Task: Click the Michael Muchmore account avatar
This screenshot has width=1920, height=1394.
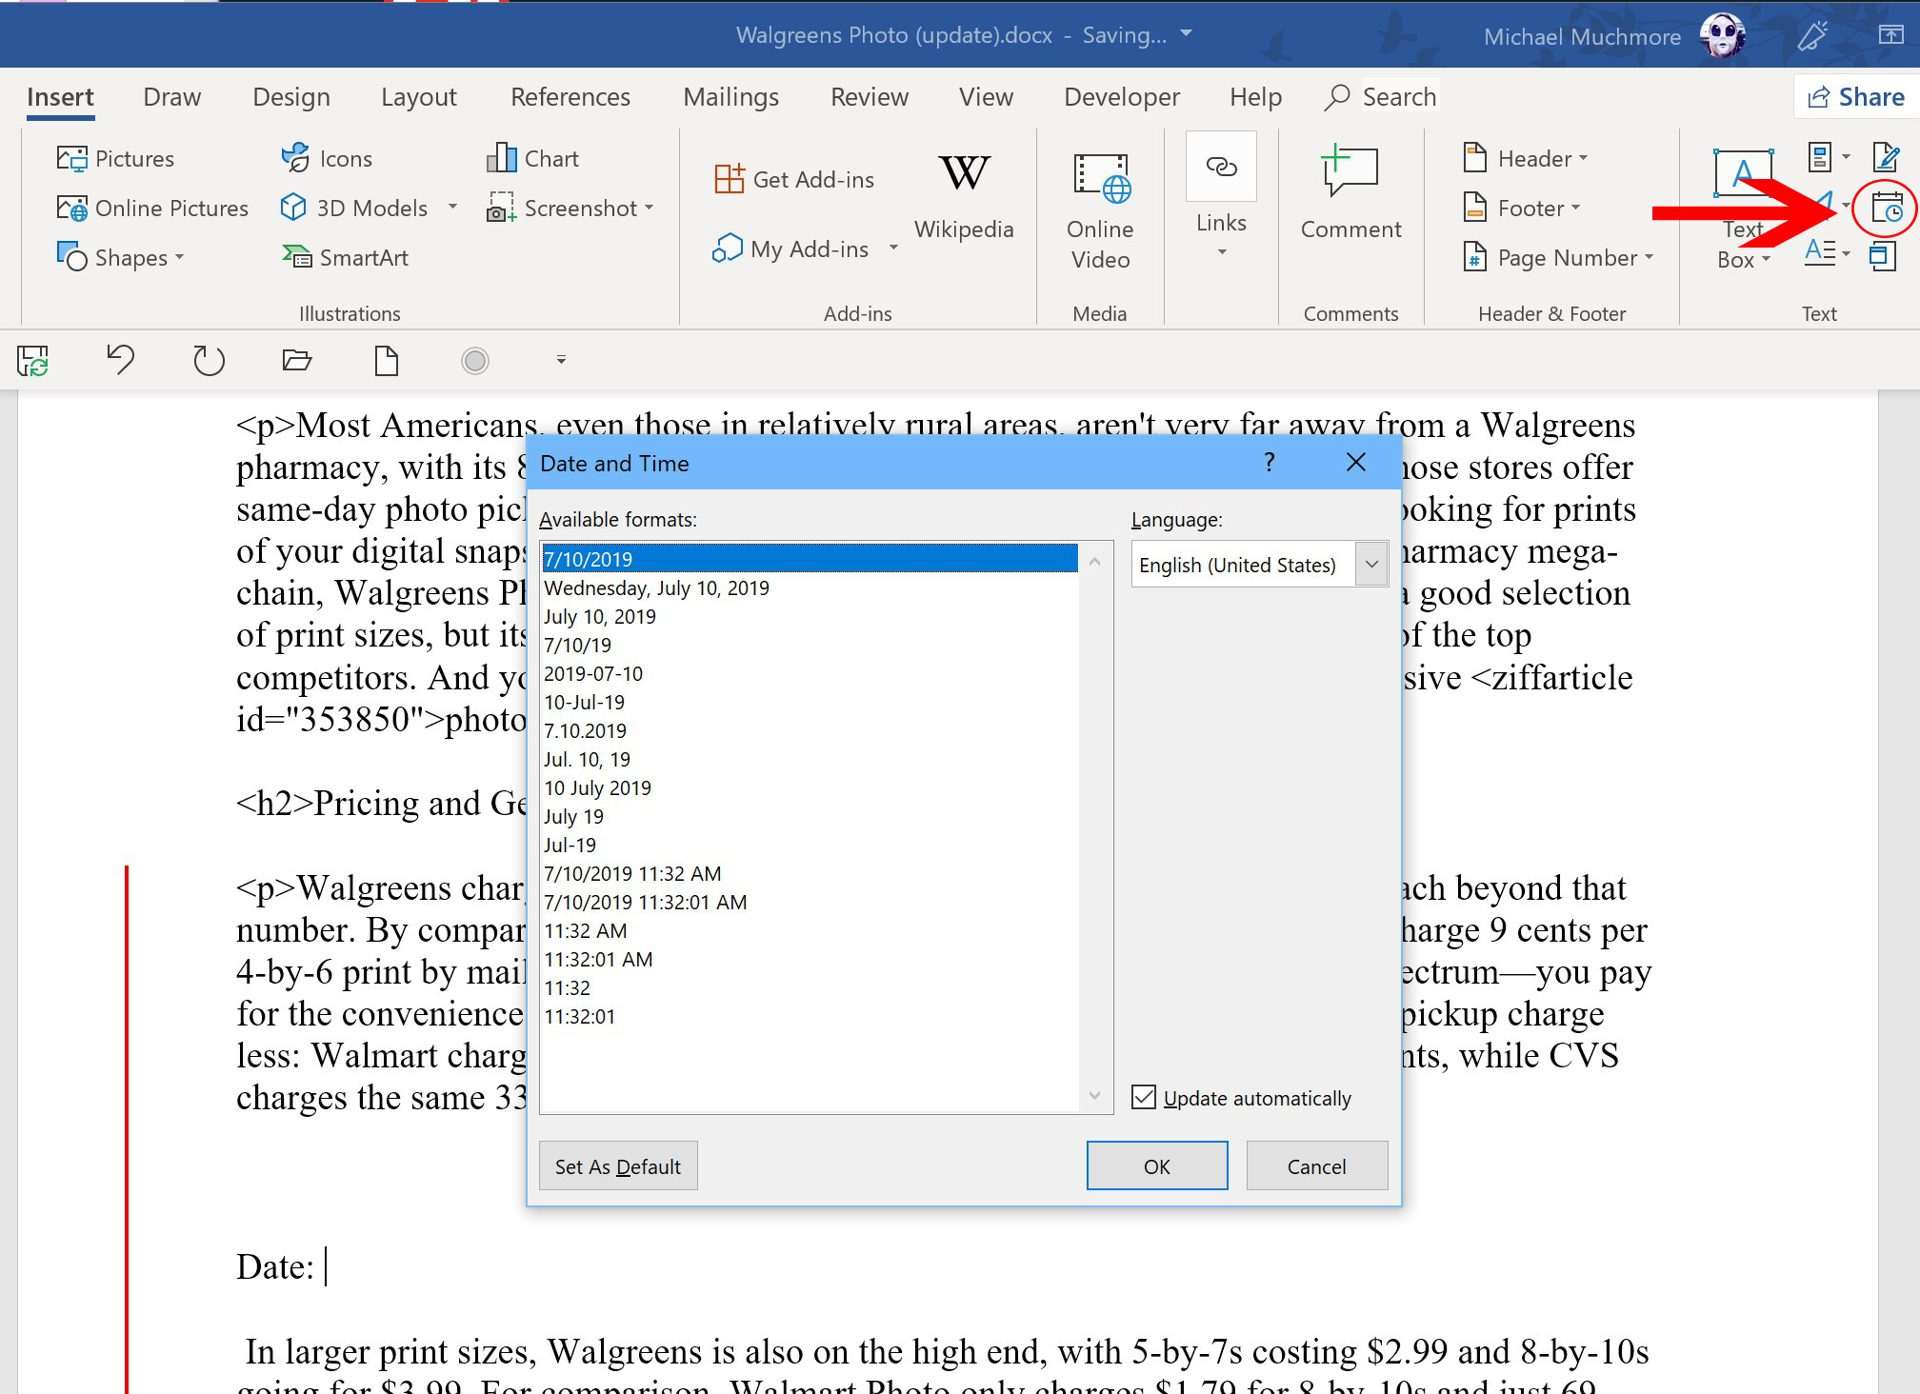Action: click(1722, 36)
